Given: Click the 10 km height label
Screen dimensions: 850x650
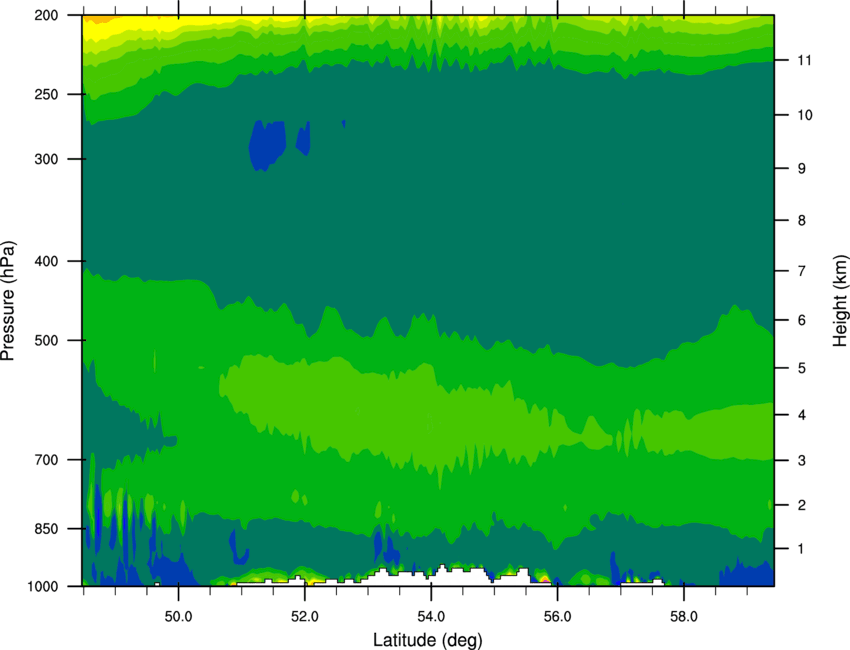Looking at the screenshot, I should click(805, 115).
